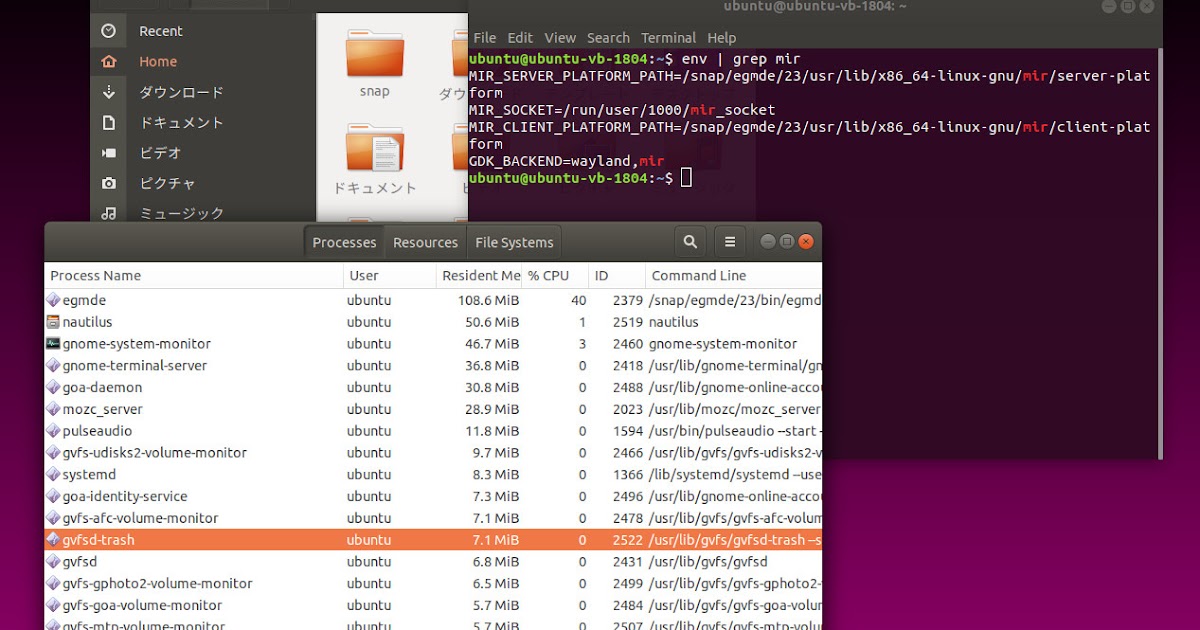Open the System Monitor hamburger menu
Image resolution: width=1200 pixels, height=630 pixels.
tap(730, 241)
